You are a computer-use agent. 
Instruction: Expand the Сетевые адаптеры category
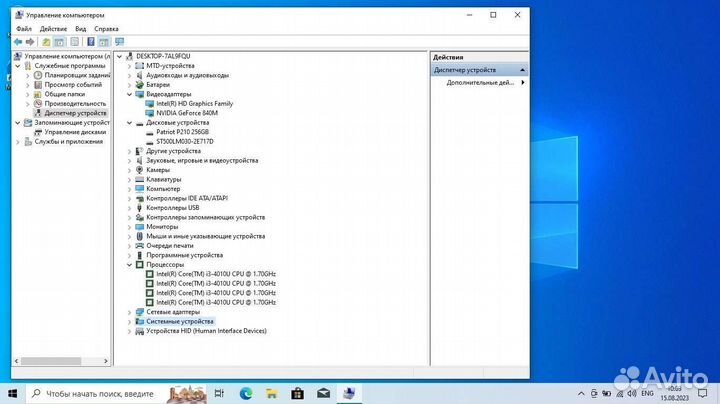click(130, 312)
